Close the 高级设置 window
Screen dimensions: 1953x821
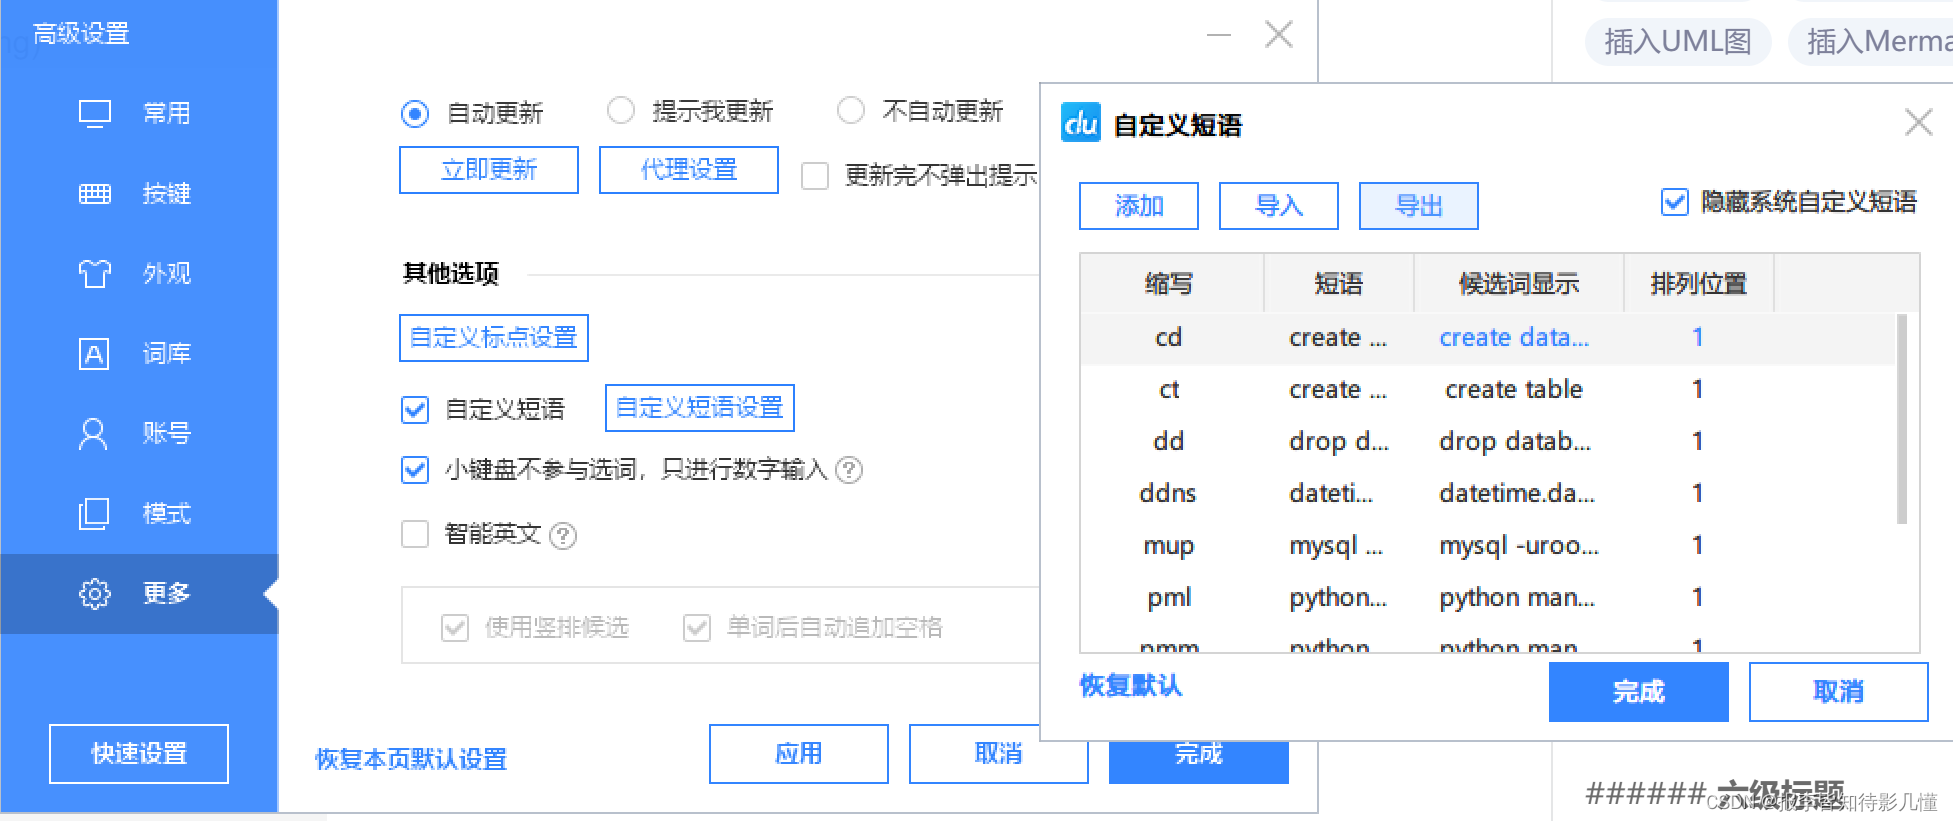click(x=1279, y=34)
